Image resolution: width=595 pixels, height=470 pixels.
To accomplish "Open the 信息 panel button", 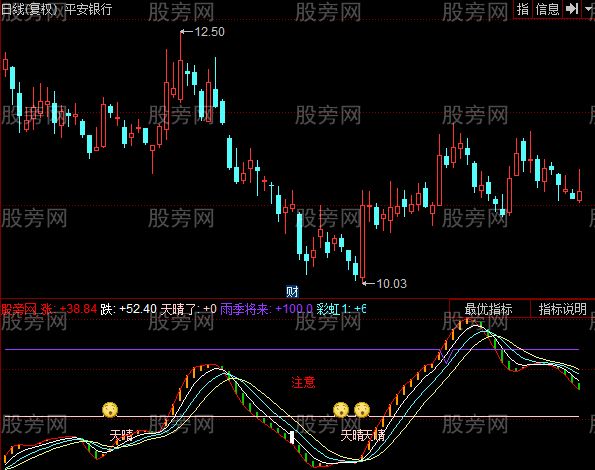I will [x=547, y=9].
